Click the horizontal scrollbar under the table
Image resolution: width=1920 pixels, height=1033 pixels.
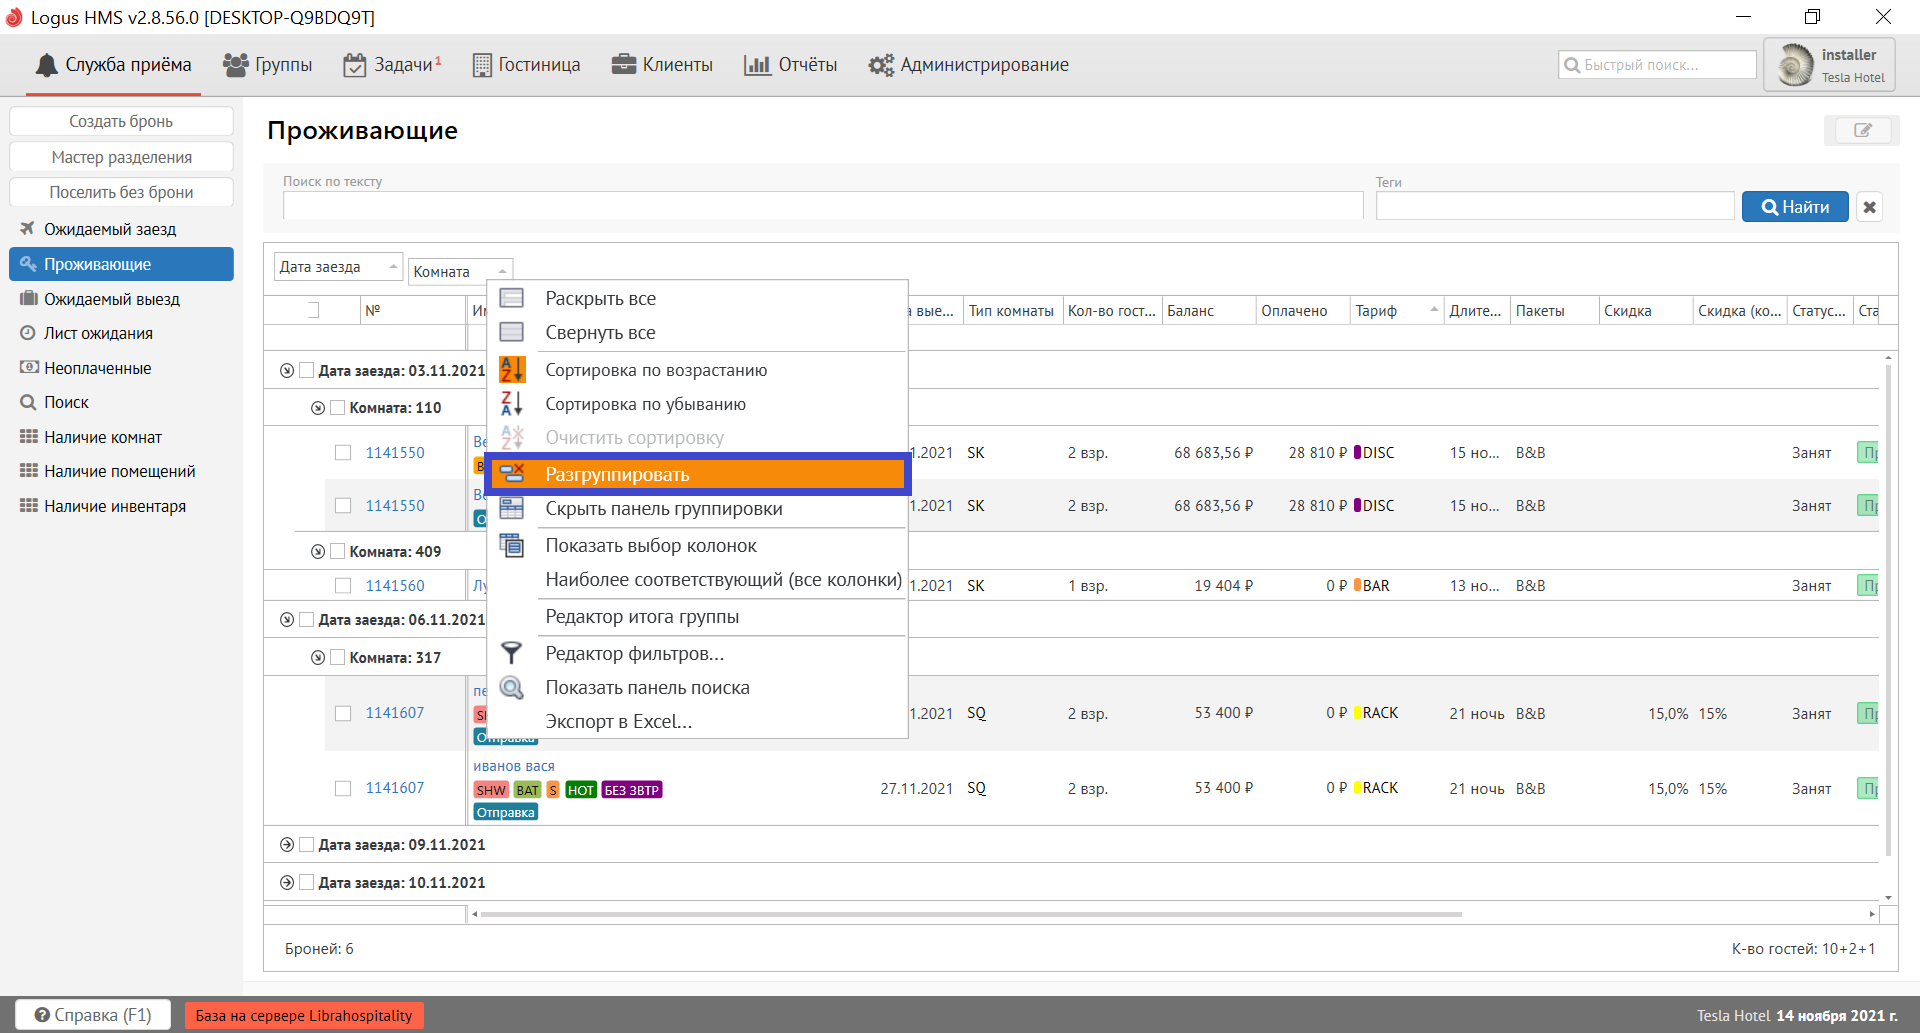970,914
